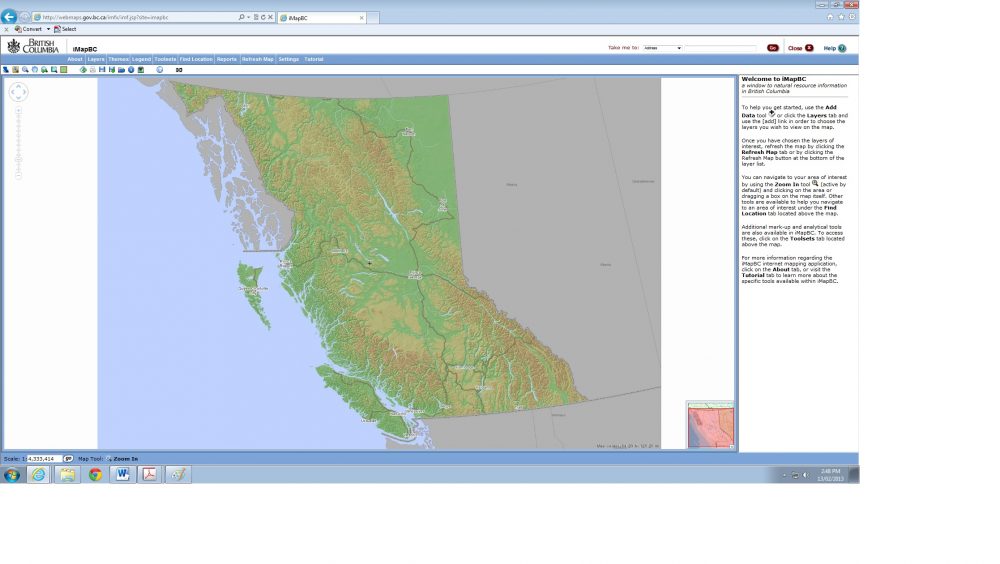Click the Refresh Map tab

[x=257, y=59]
